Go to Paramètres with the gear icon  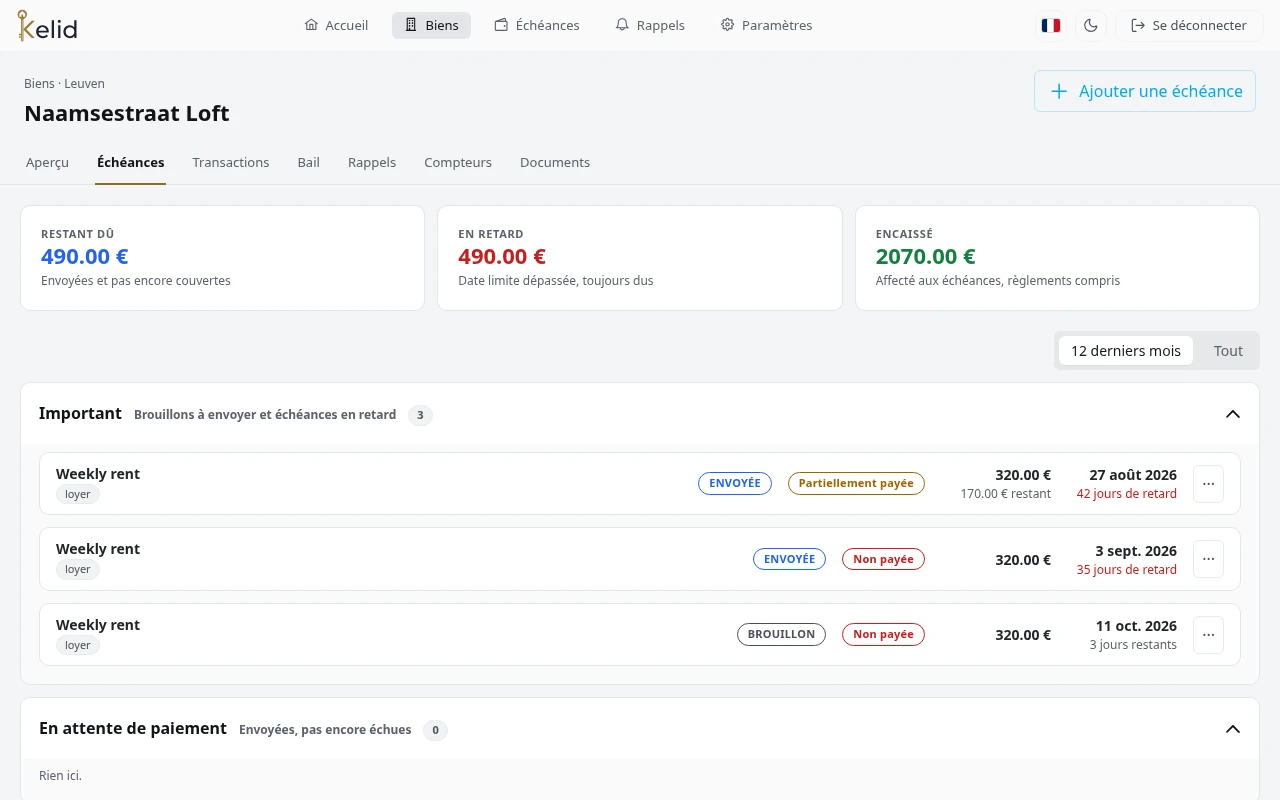(x=766, y=26)
